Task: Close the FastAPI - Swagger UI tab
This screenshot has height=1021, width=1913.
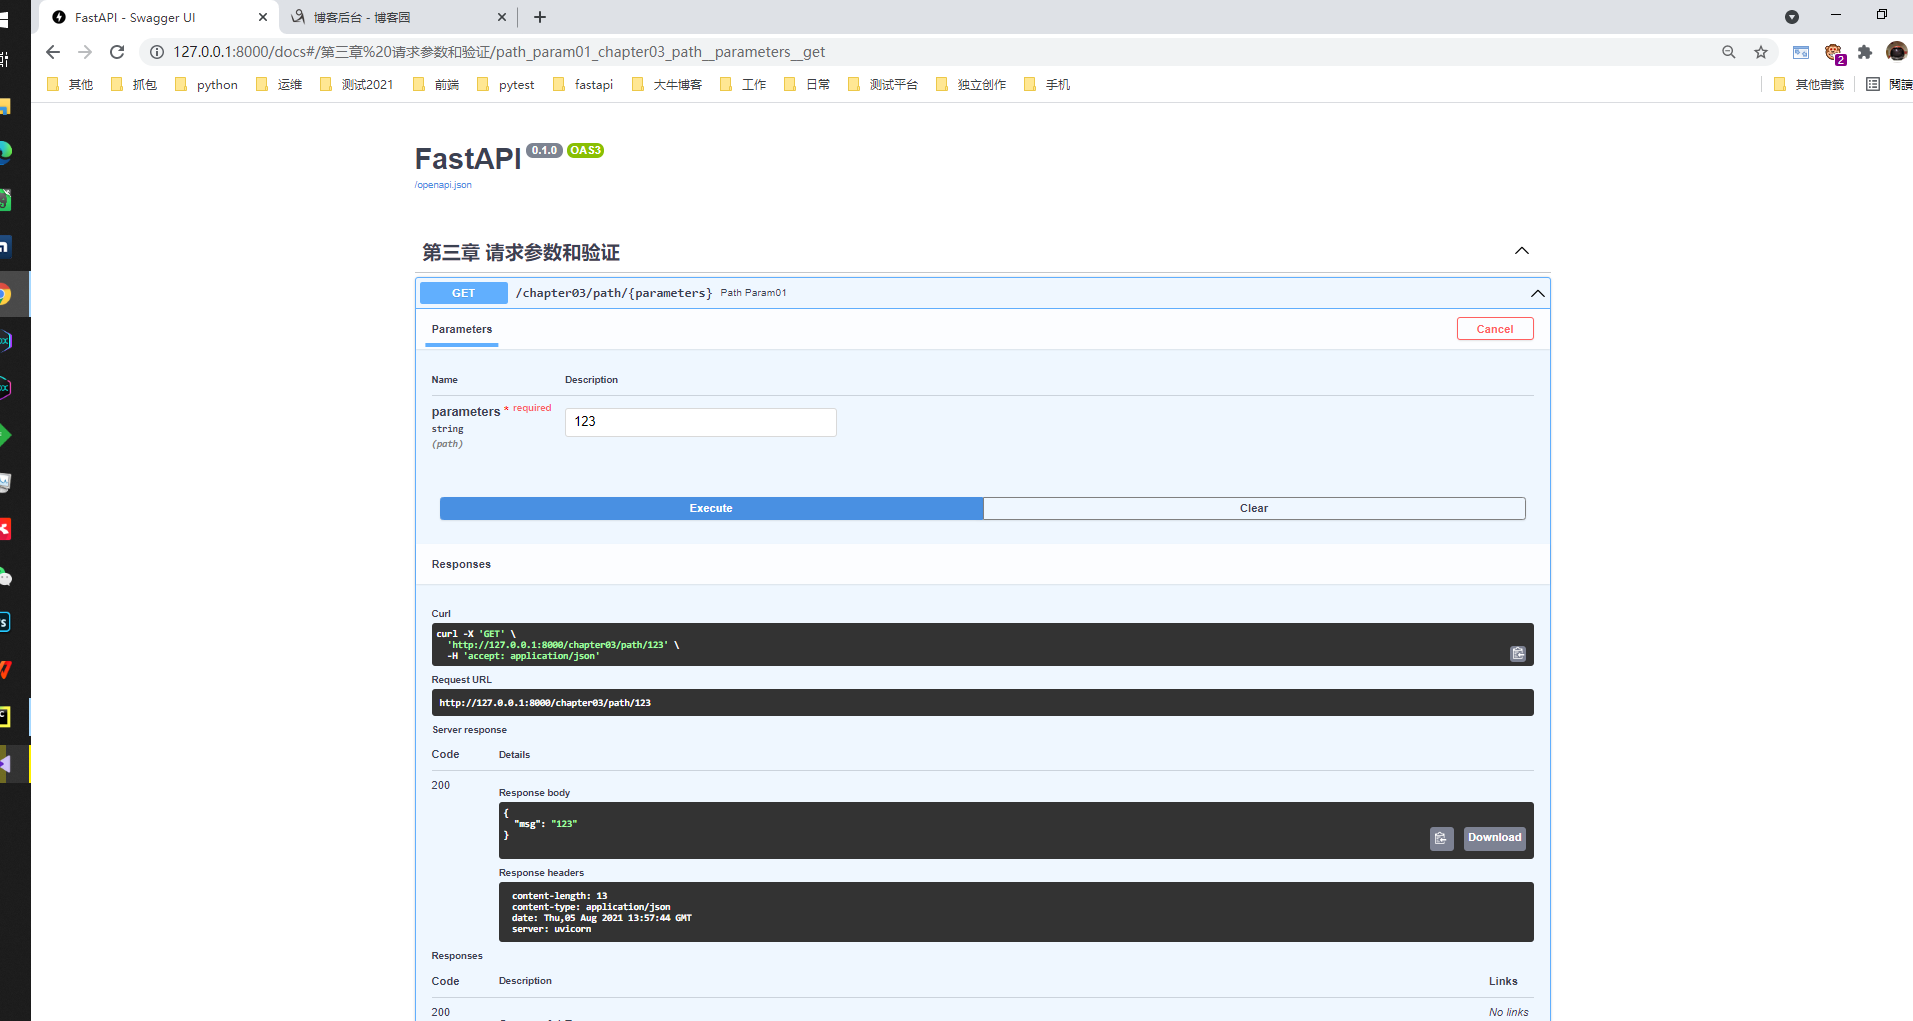Action: click(263, 17)
